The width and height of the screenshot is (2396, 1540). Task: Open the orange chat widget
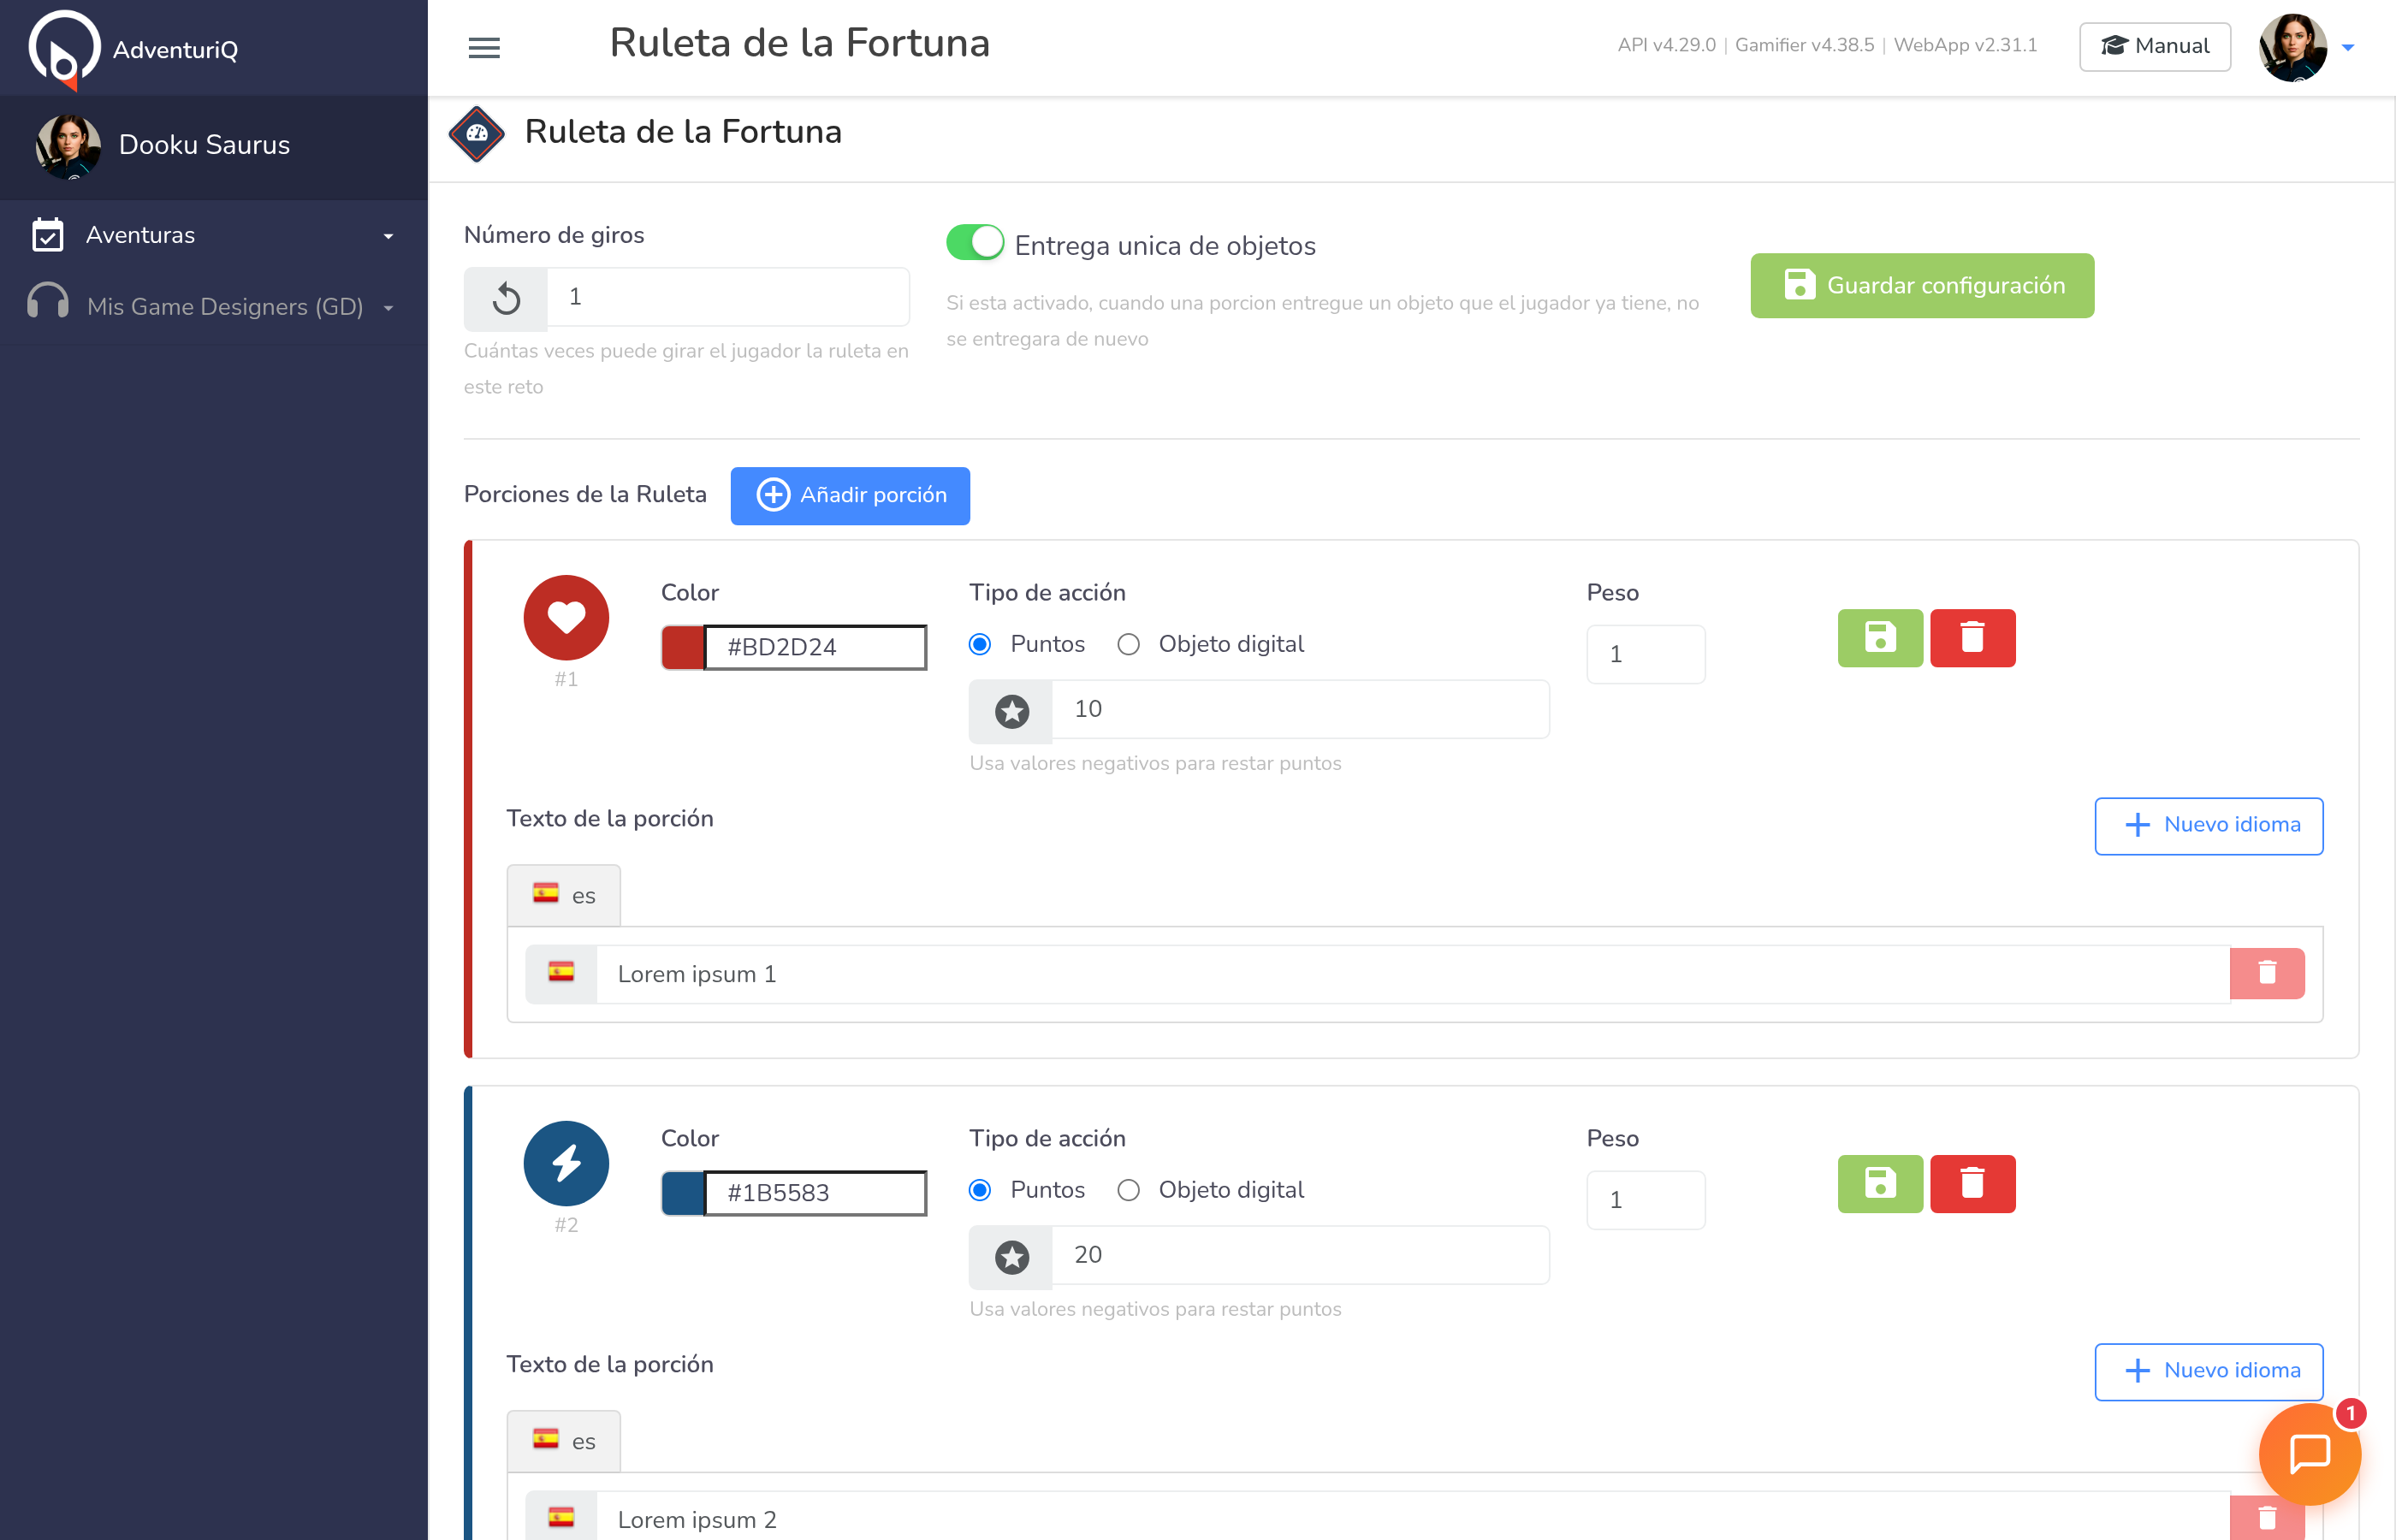point(2310,1454)
